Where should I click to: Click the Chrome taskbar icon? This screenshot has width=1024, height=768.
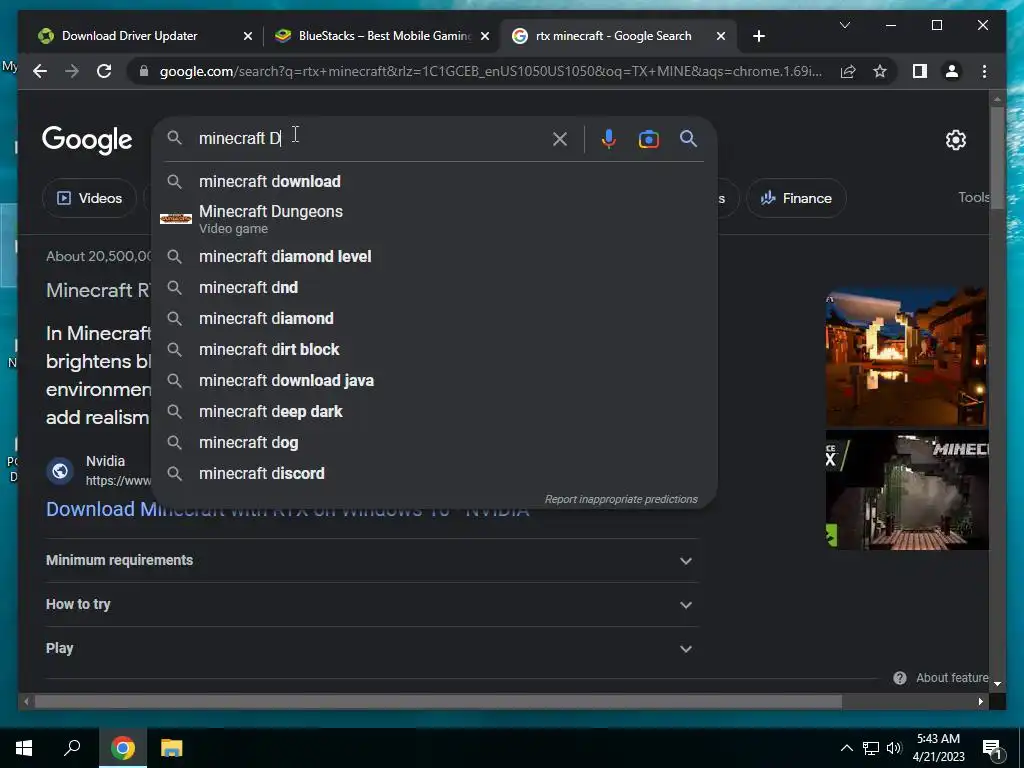[122, 748]
